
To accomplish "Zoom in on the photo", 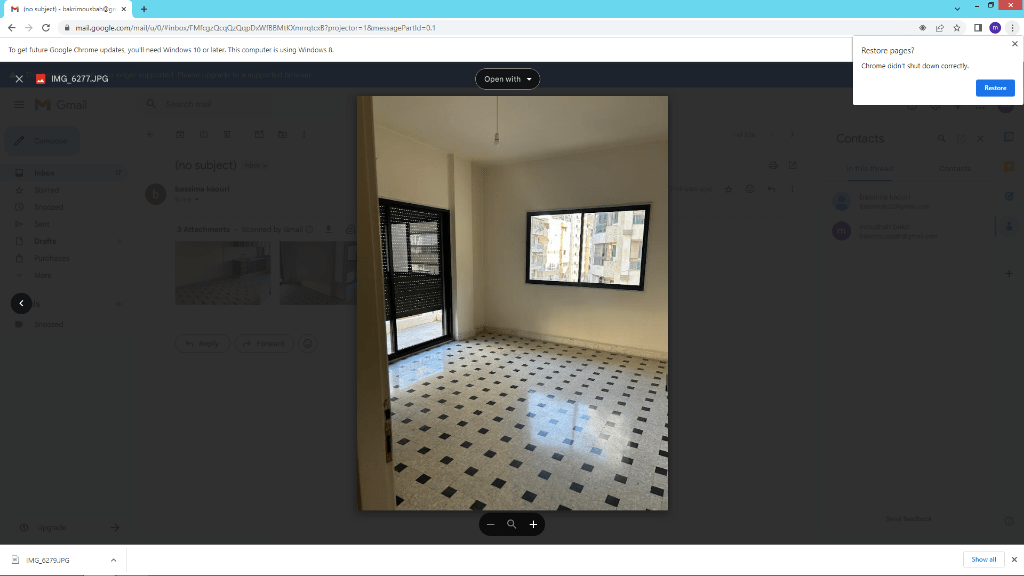I will pos(533,524).
